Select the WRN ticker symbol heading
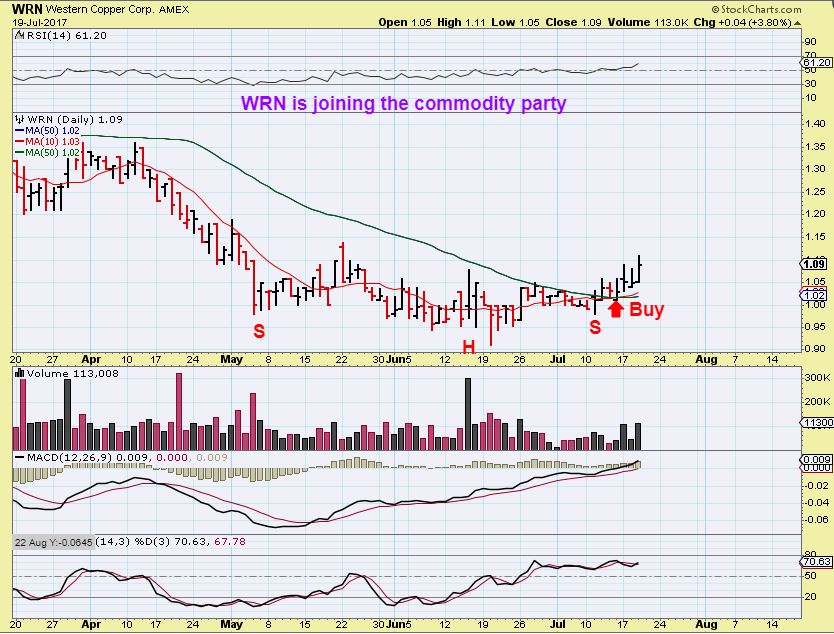 27,9
